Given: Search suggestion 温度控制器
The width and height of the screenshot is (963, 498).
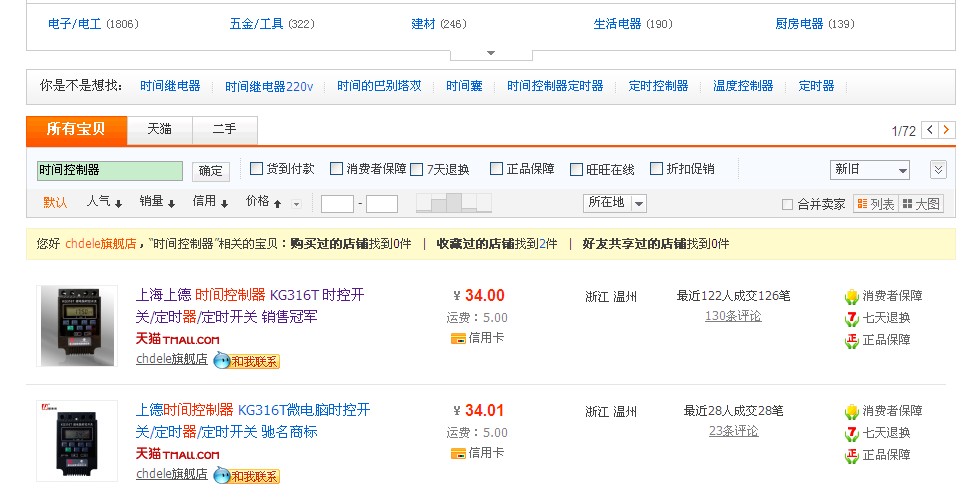Looking at the screenshot, I should click(x=743, y=86).
